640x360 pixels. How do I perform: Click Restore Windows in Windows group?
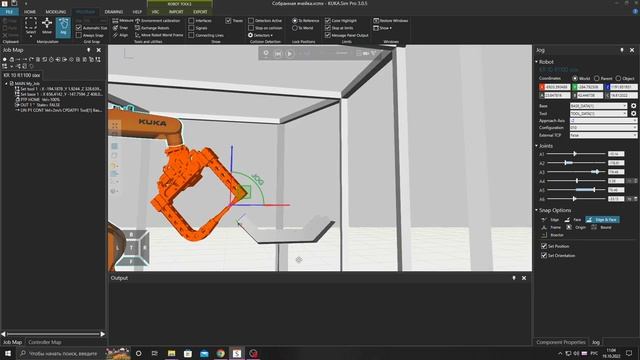391,20
